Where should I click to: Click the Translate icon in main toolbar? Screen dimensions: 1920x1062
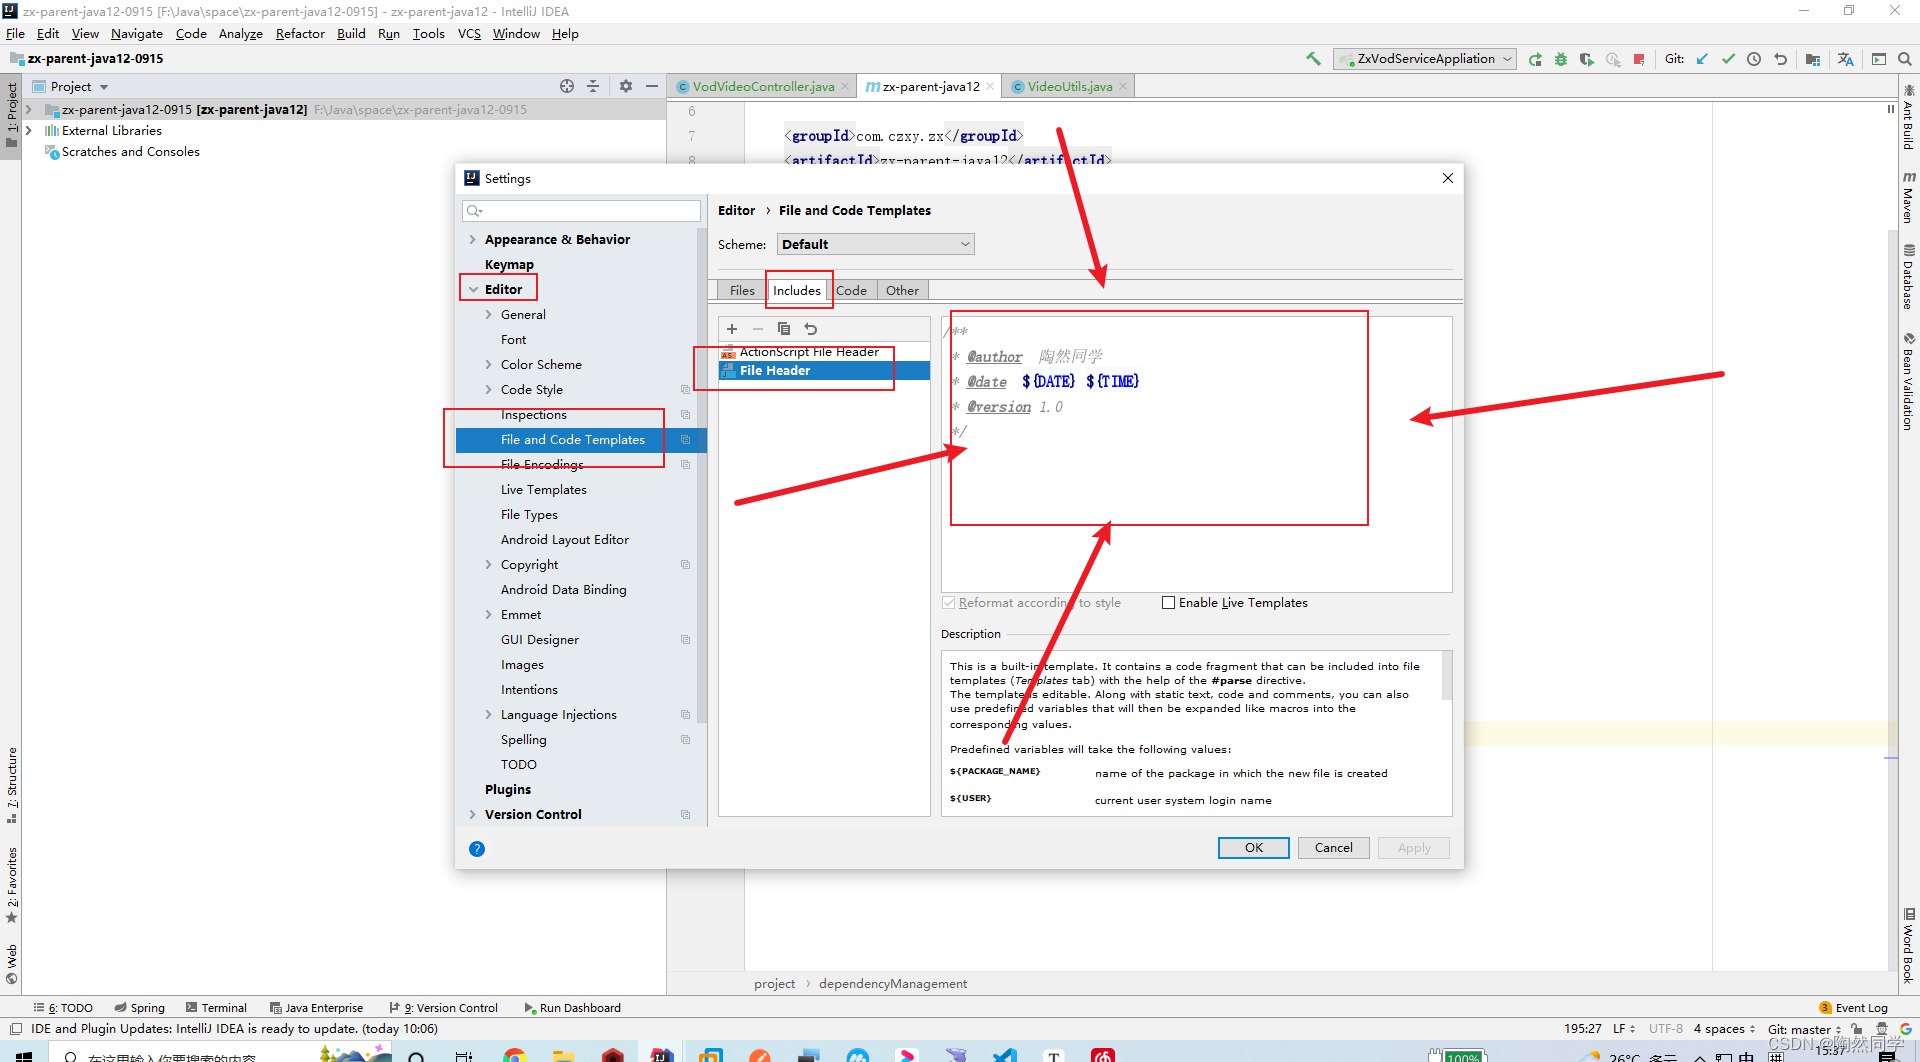click(1846, 59)
